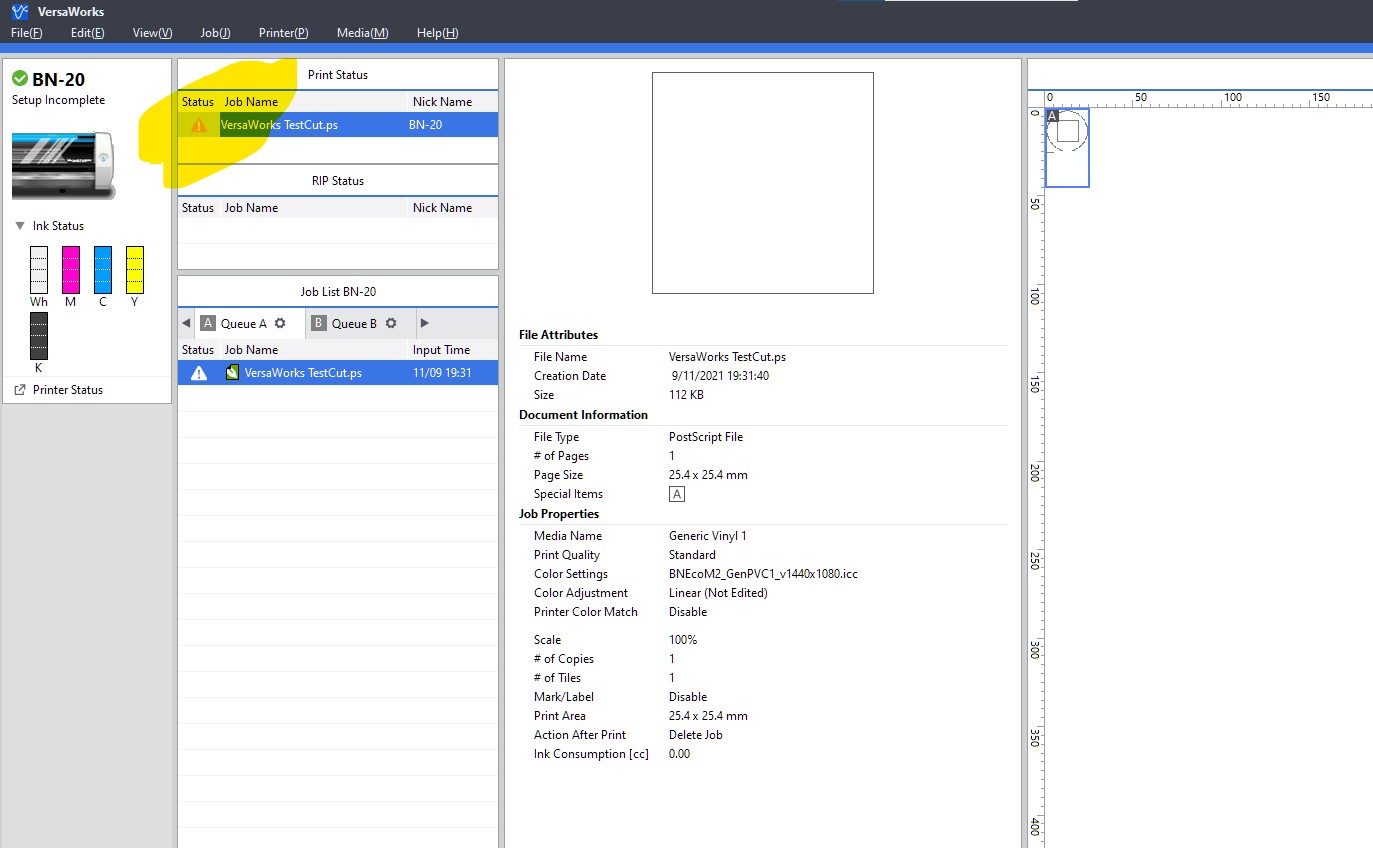Collapse the Ink Status section triangle
1373x848 pixels.
click(20, 226)
